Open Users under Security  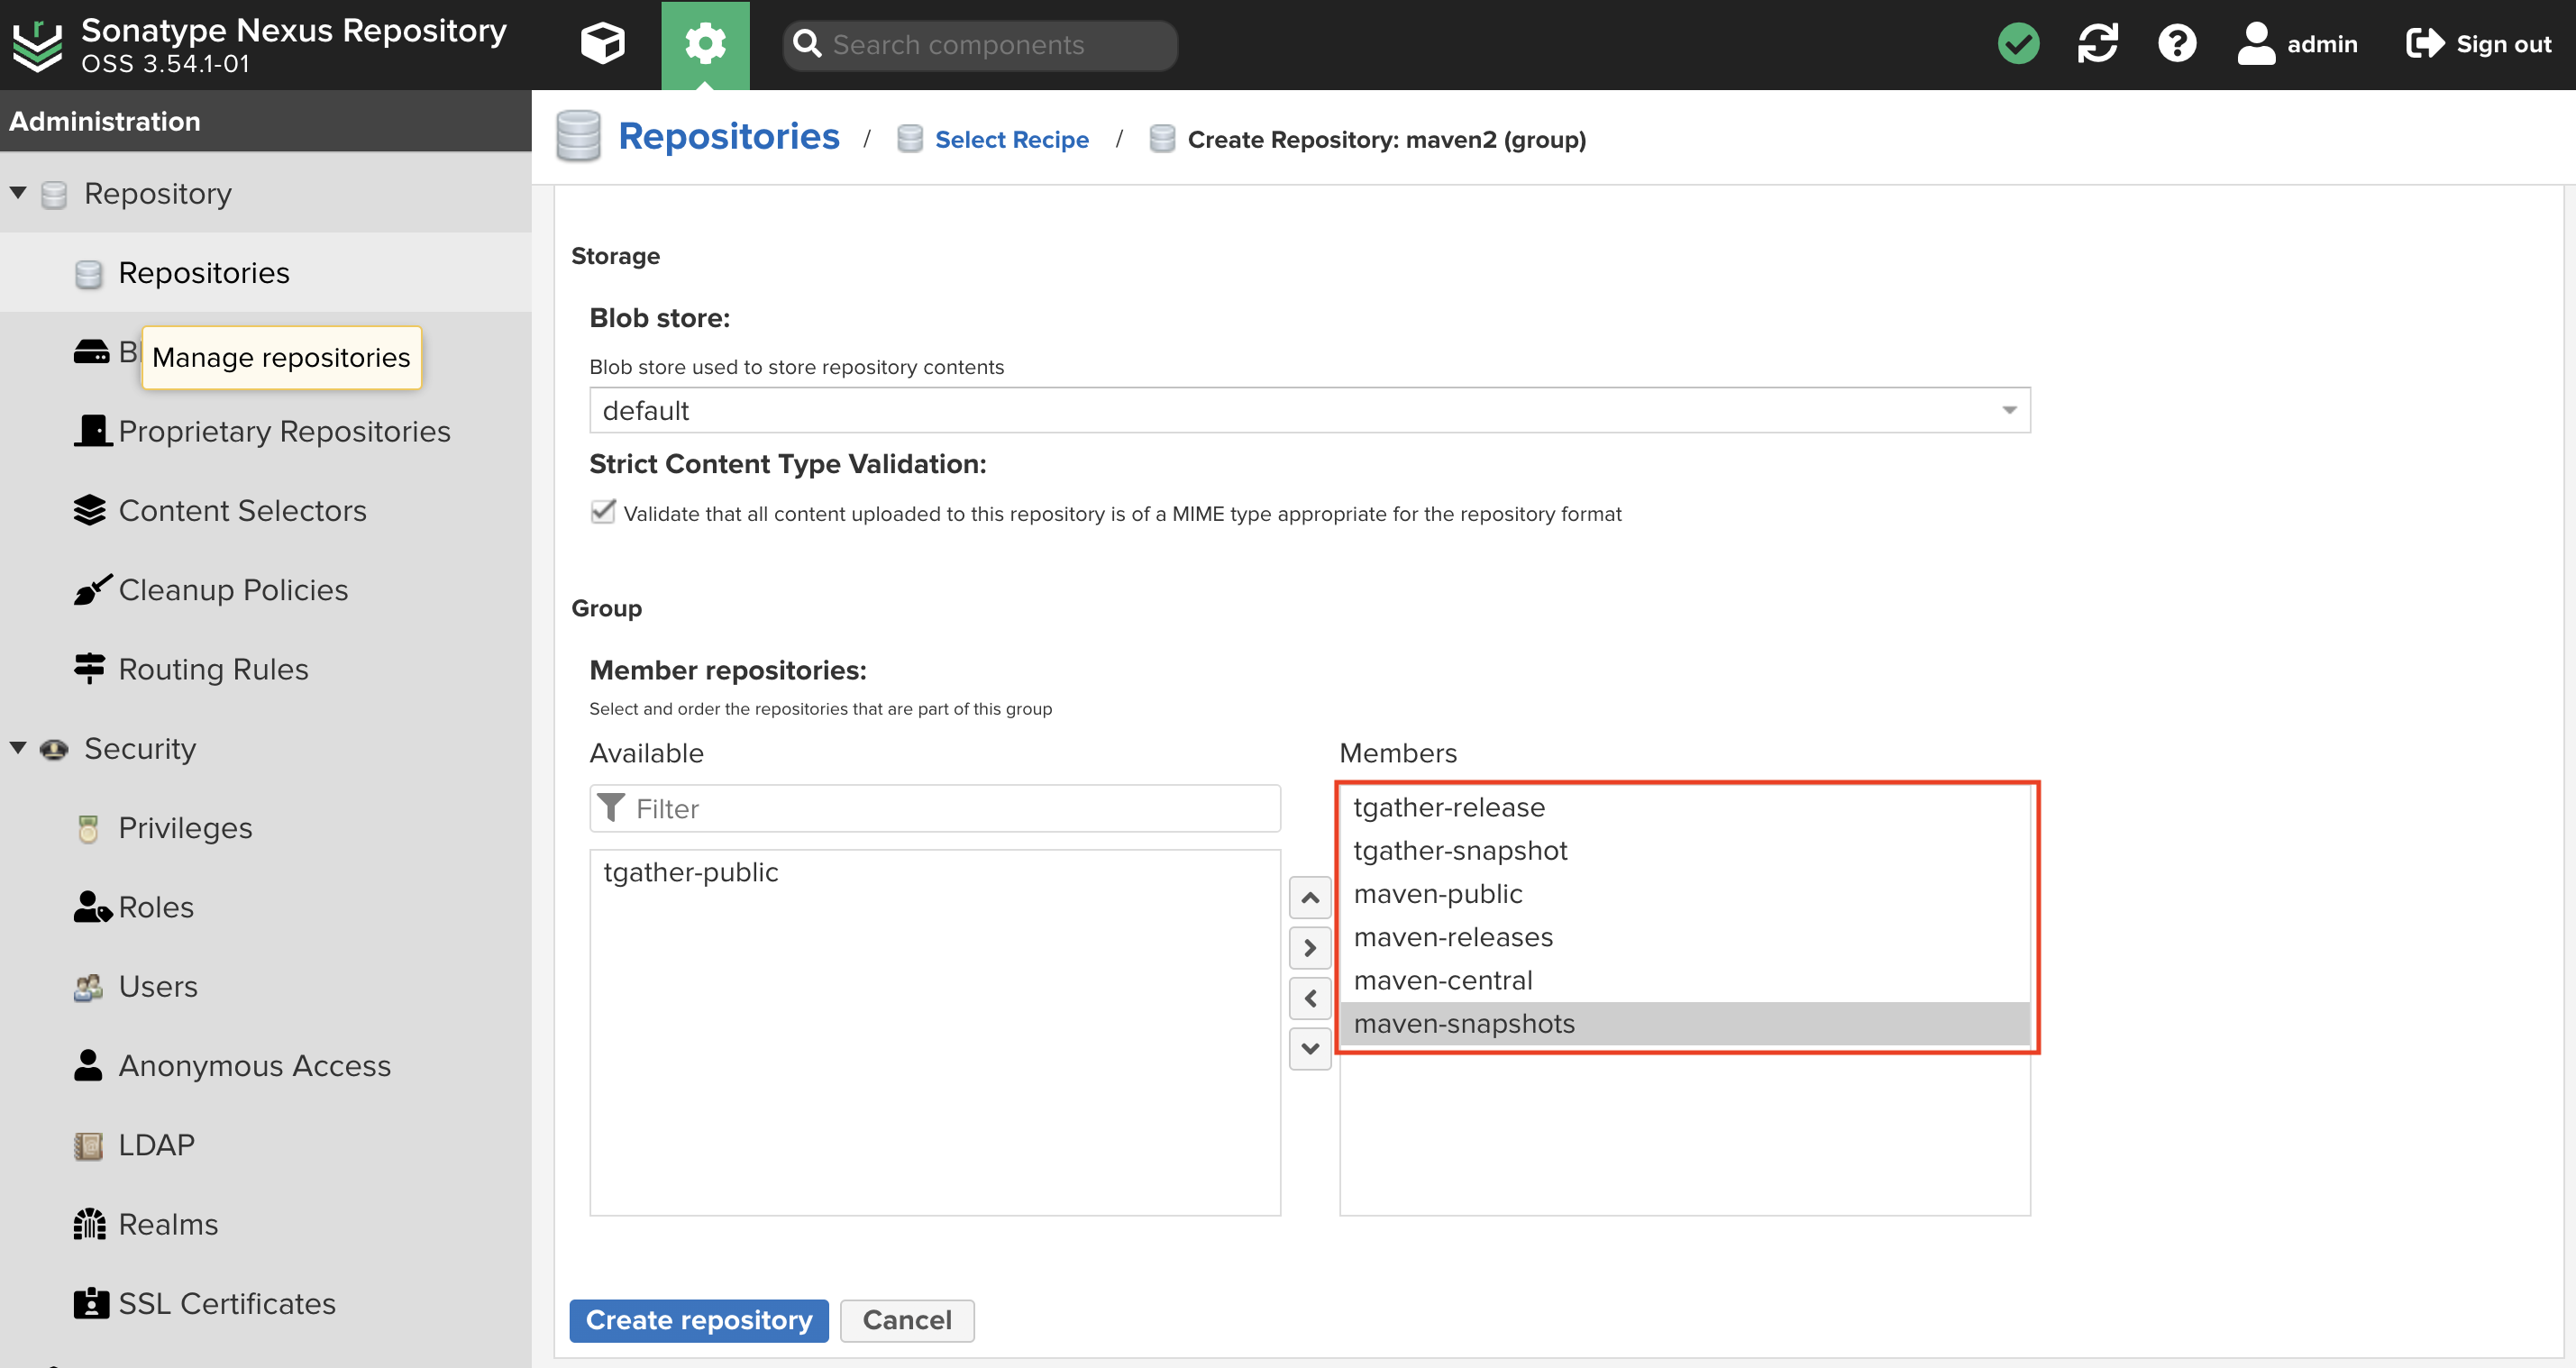pyautogui.click(x=158, y=986)
